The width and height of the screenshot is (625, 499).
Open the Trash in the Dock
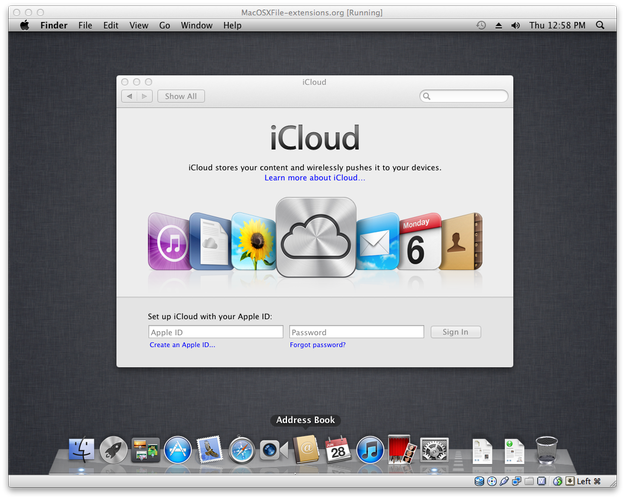546,450
